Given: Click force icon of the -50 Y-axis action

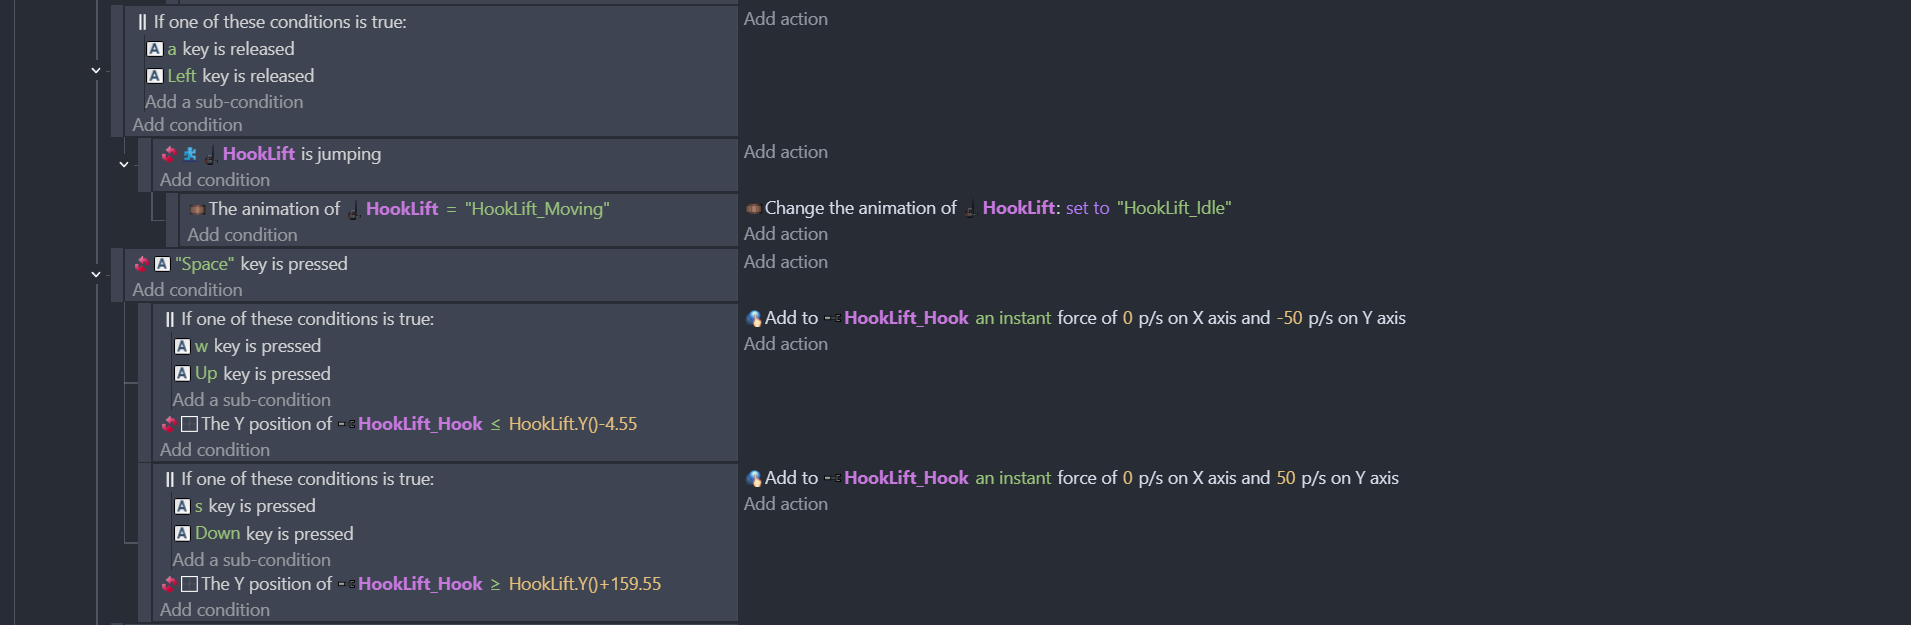Looking at the screenshot, I should point(754,318).
